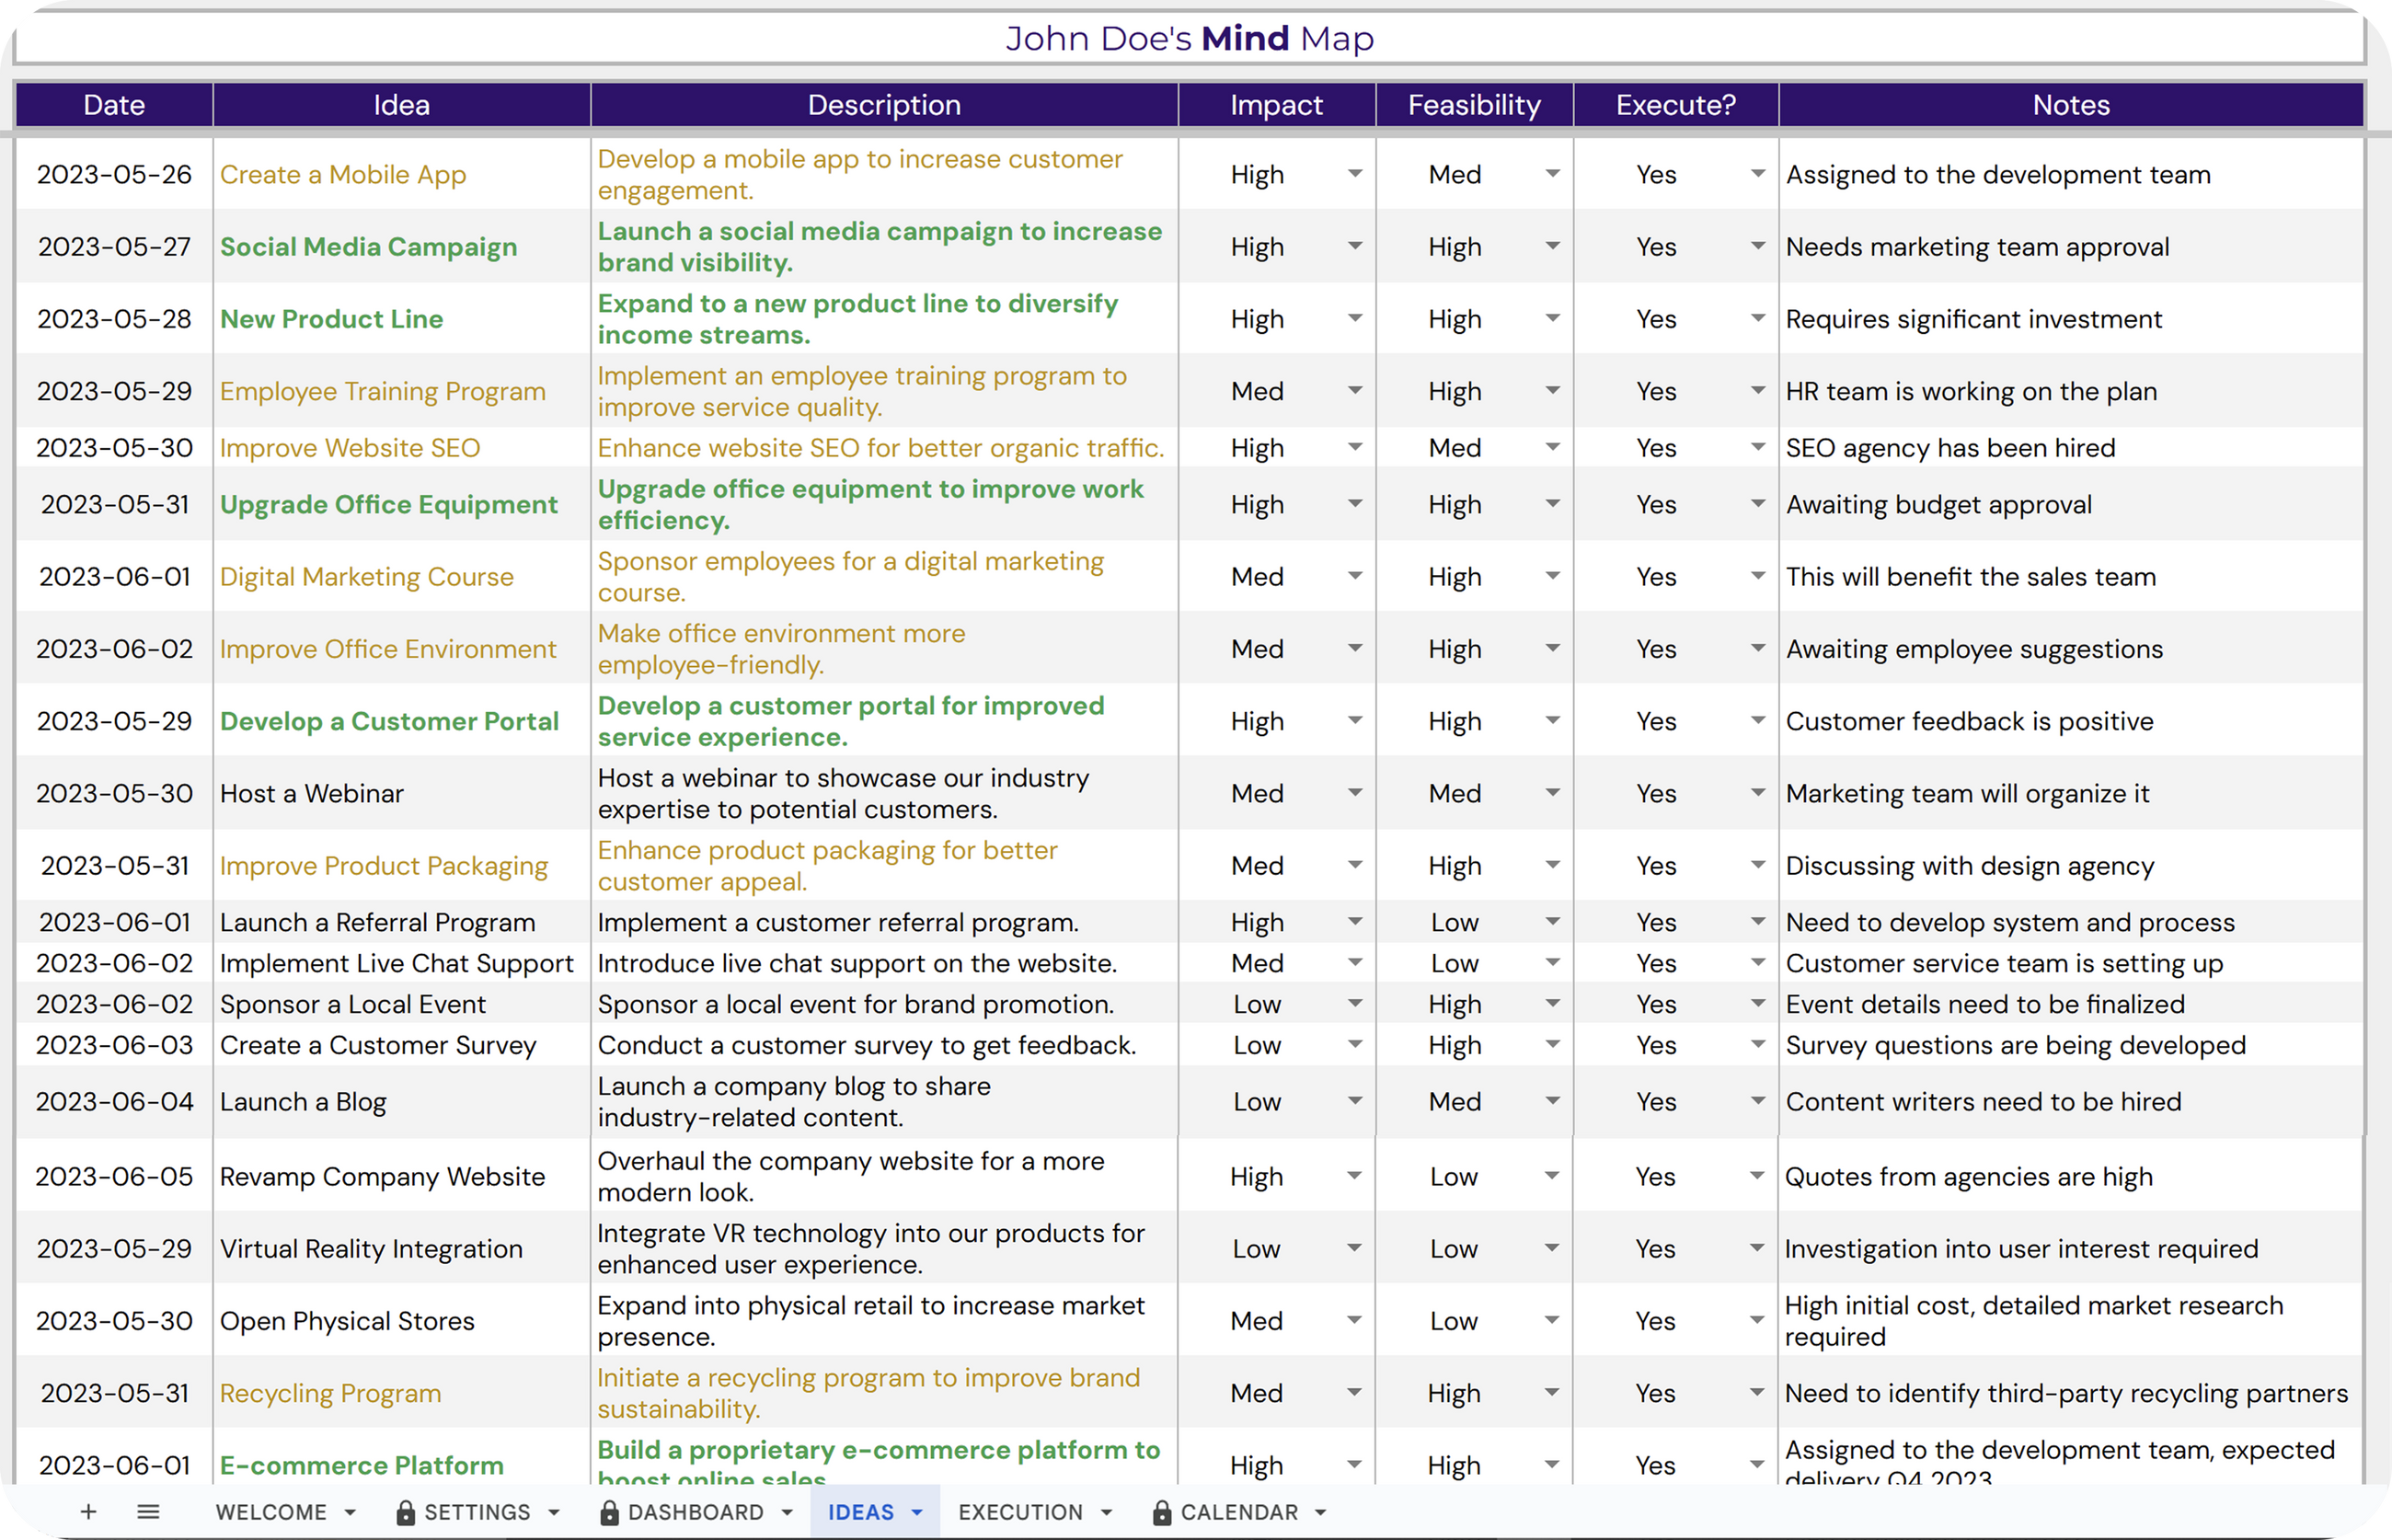Open Feasibility dropdown for Social Media Campaign
This screenshot has width=2392, height=1540.
1552,246
